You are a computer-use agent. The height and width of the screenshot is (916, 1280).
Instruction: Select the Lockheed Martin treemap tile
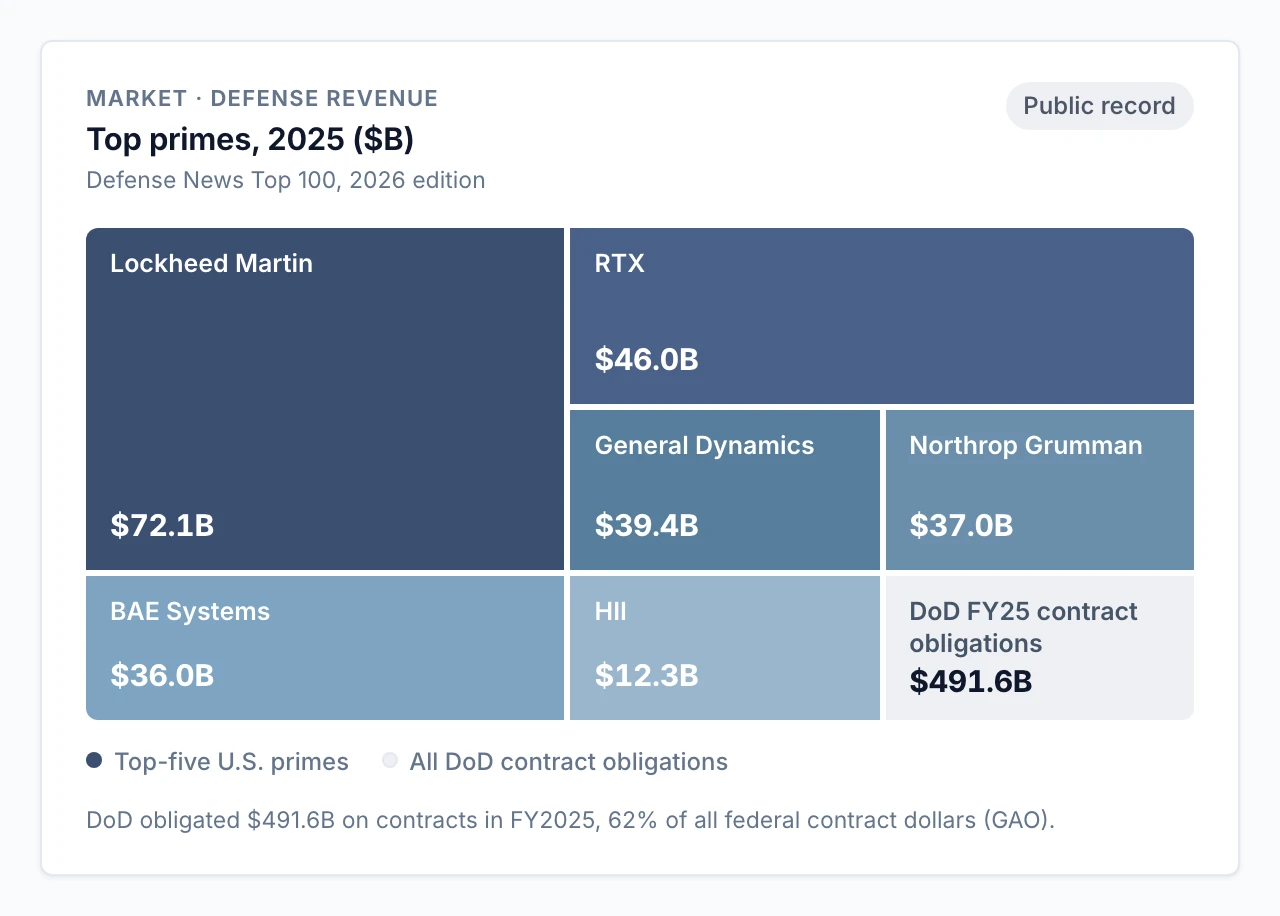pyautogui.click(x=325, y=399)
